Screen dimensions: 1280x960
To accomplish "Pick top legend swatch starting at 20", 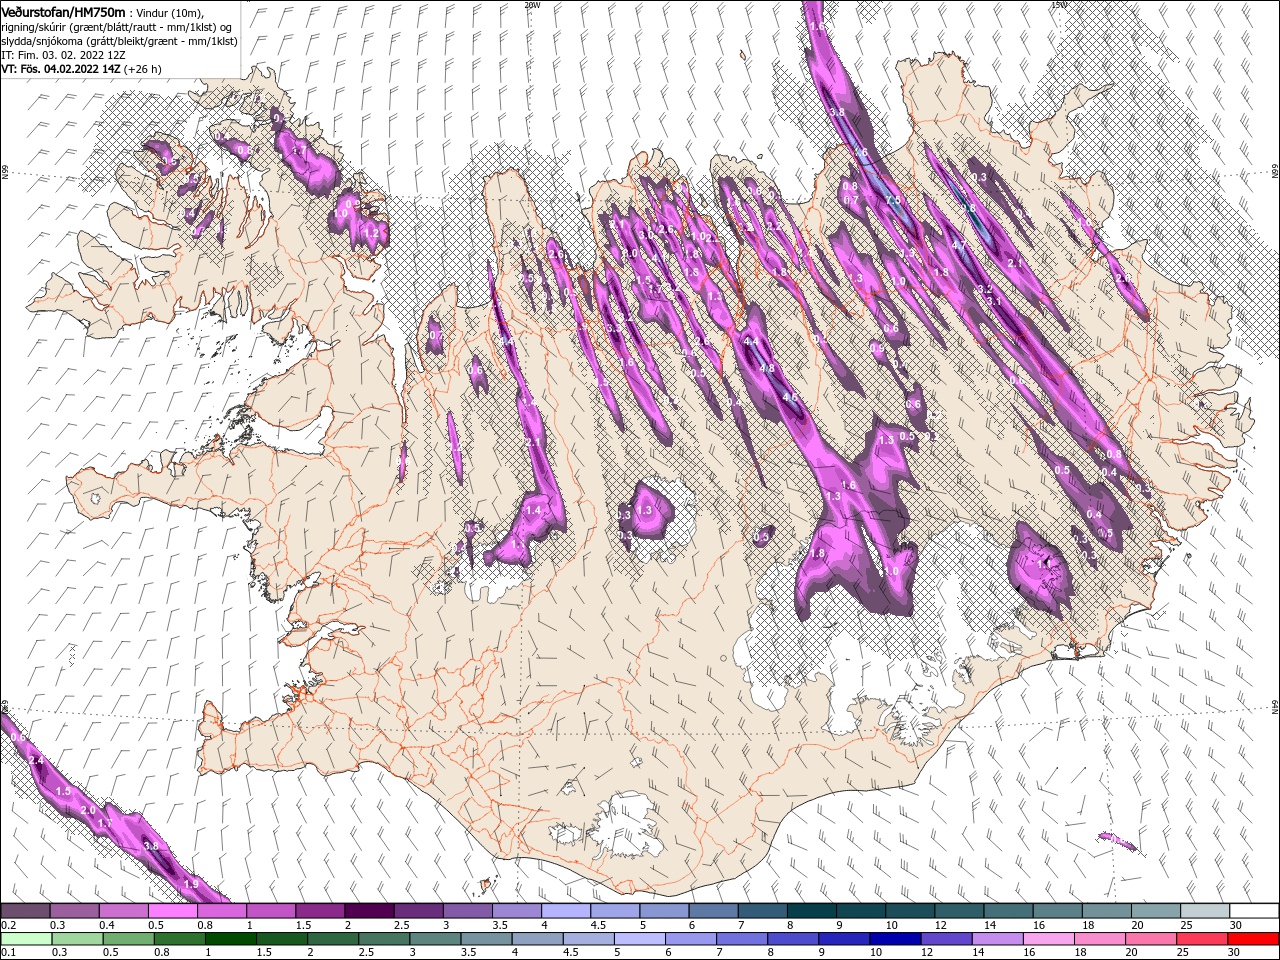I will [1157, 911].
